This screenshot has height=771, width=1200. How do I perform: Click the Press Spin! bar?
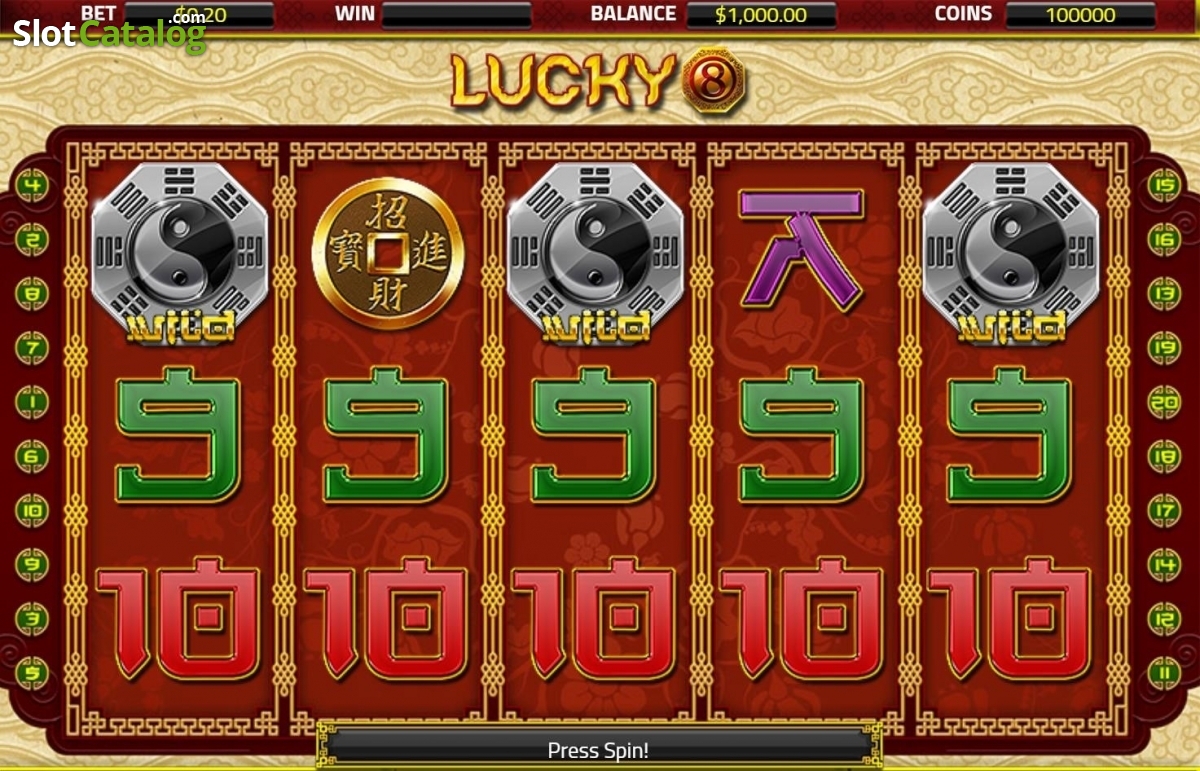(x=599, y=749)
